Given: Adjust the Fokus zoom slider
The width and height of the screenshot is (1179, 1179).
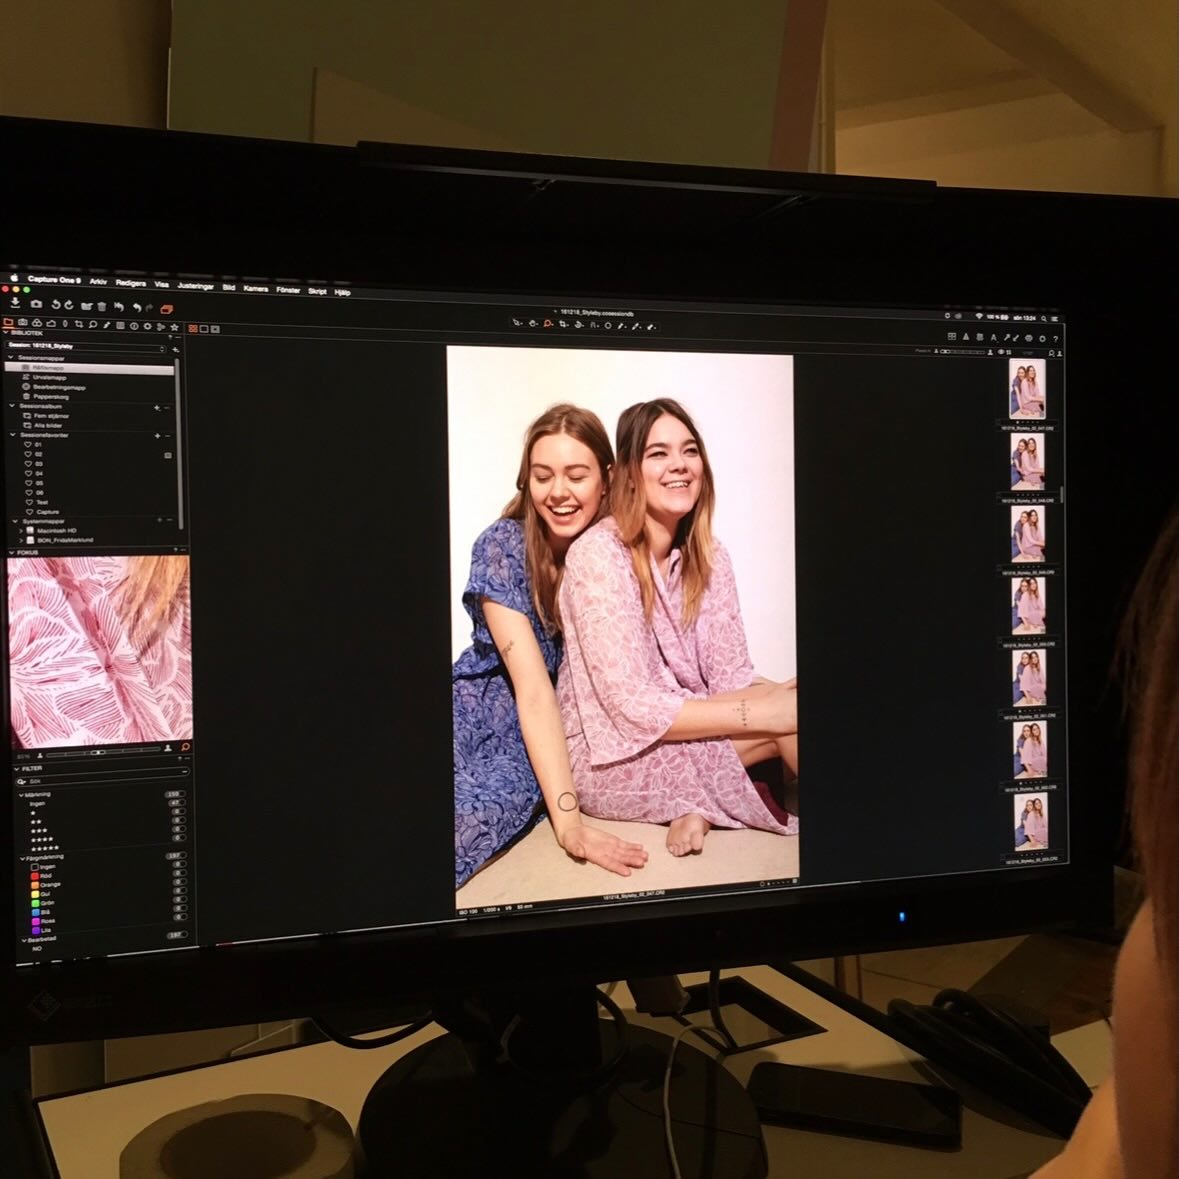Looking at the screenshot, I should coord(97,751).
